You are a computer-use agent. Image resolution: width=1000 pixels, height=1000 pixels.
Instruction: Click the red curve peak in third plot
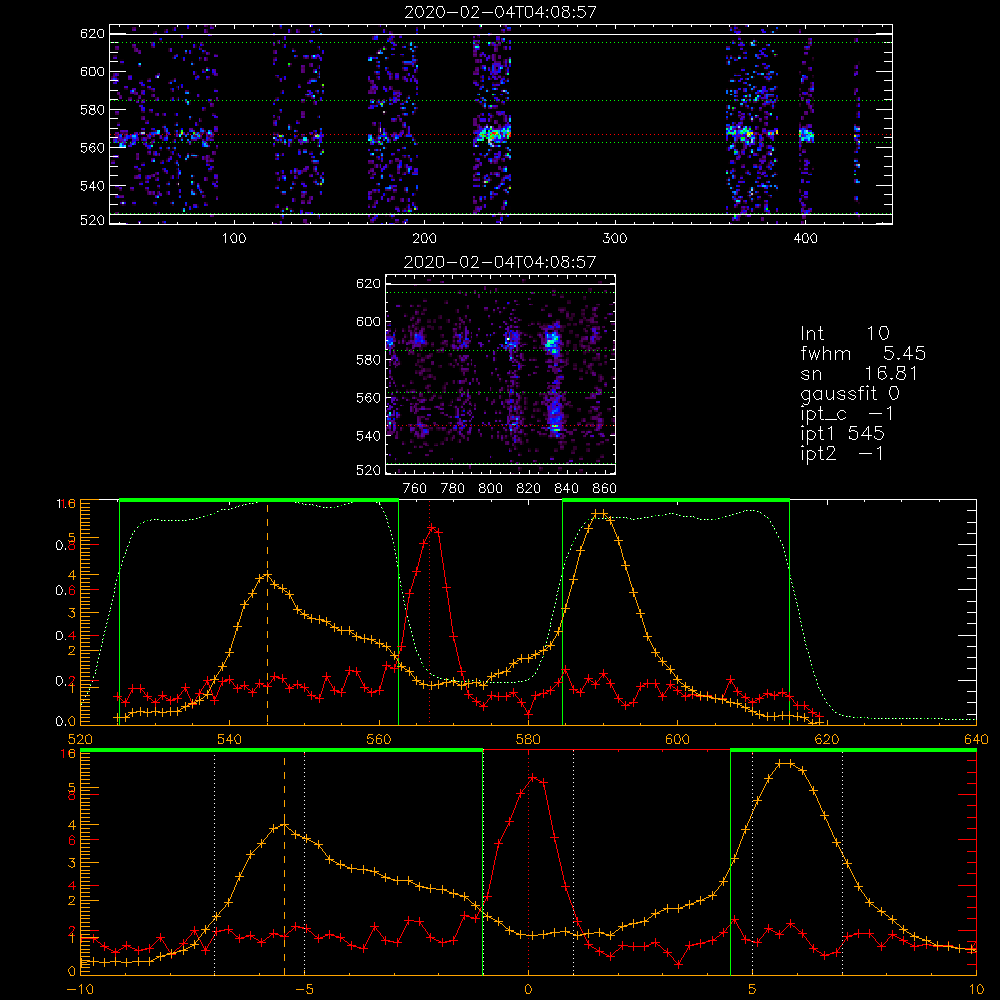coord(432,527)
